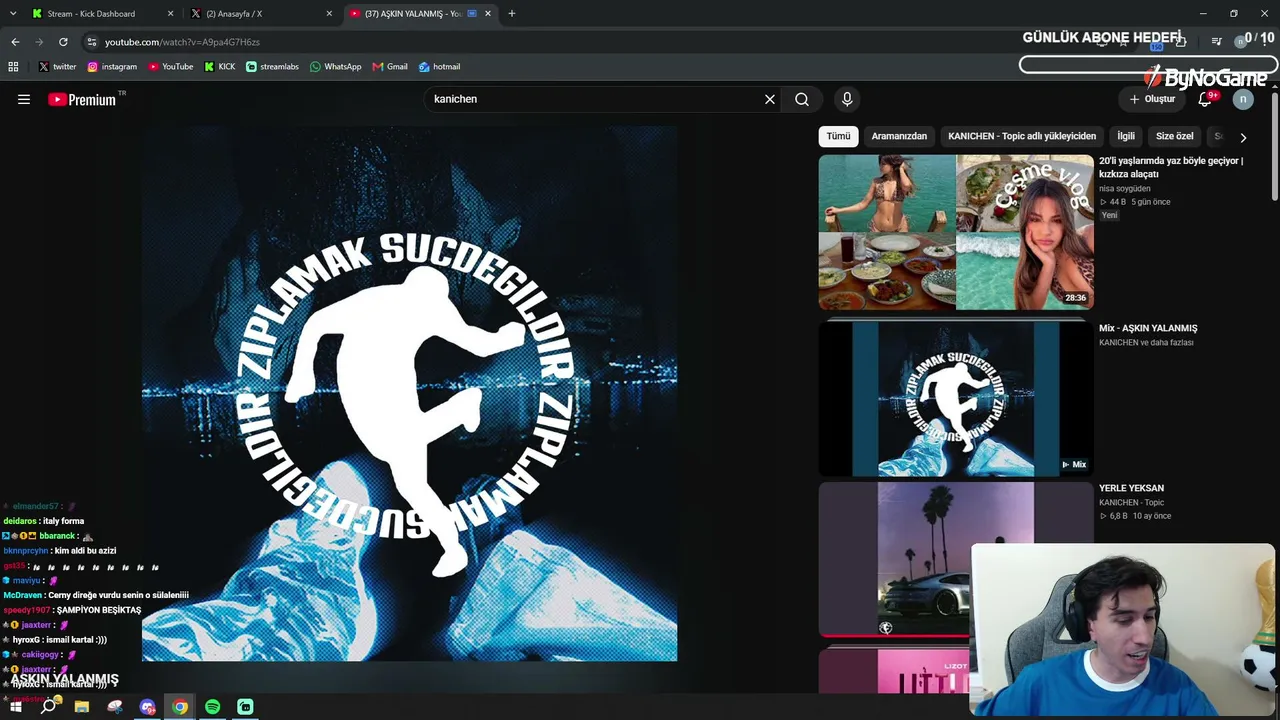Screen dimensions: 1280x720
Task: Open Streamlabs app from taskbar
Action: [x=245, y=707]
